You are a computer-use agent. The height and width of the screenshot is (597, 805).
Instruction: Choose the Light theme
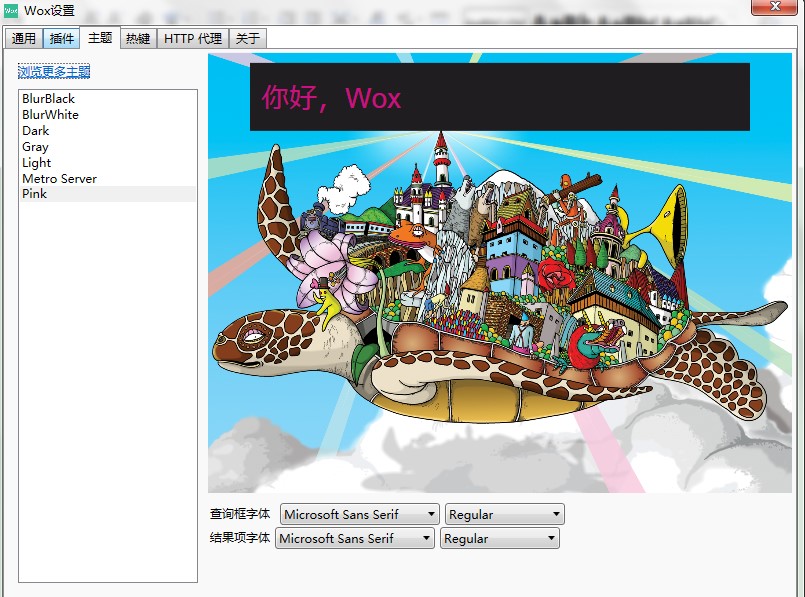pyautogui.click(x=36, y=162)
